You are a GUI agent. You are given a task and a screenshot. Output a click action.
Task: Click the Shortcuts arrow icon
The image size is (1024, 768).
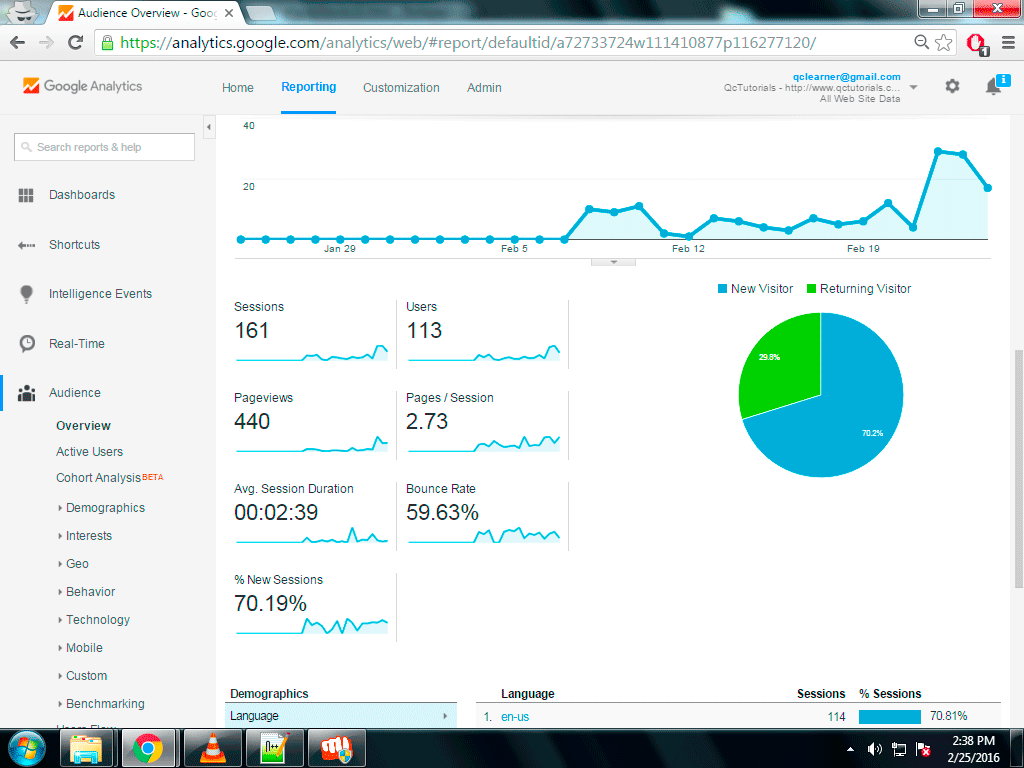[x=27, y=245]
